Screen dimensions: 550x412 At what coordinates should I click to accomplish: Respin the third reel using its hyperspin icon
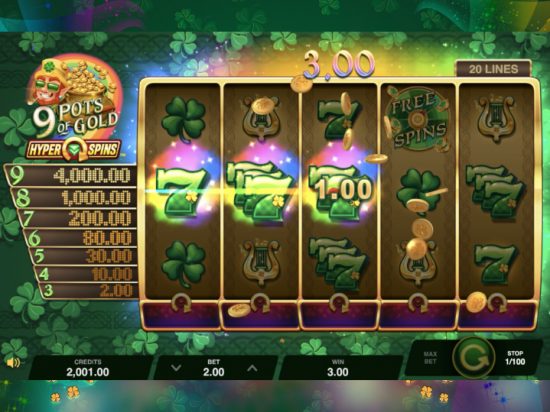pyautogui.click(x=339, y=303)
